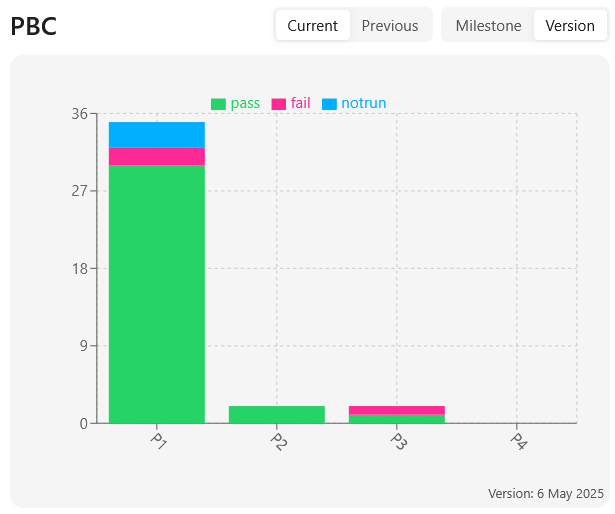The image size is (615, 514).
Task: Click the PBC chart title
Action: coord(34,26)
